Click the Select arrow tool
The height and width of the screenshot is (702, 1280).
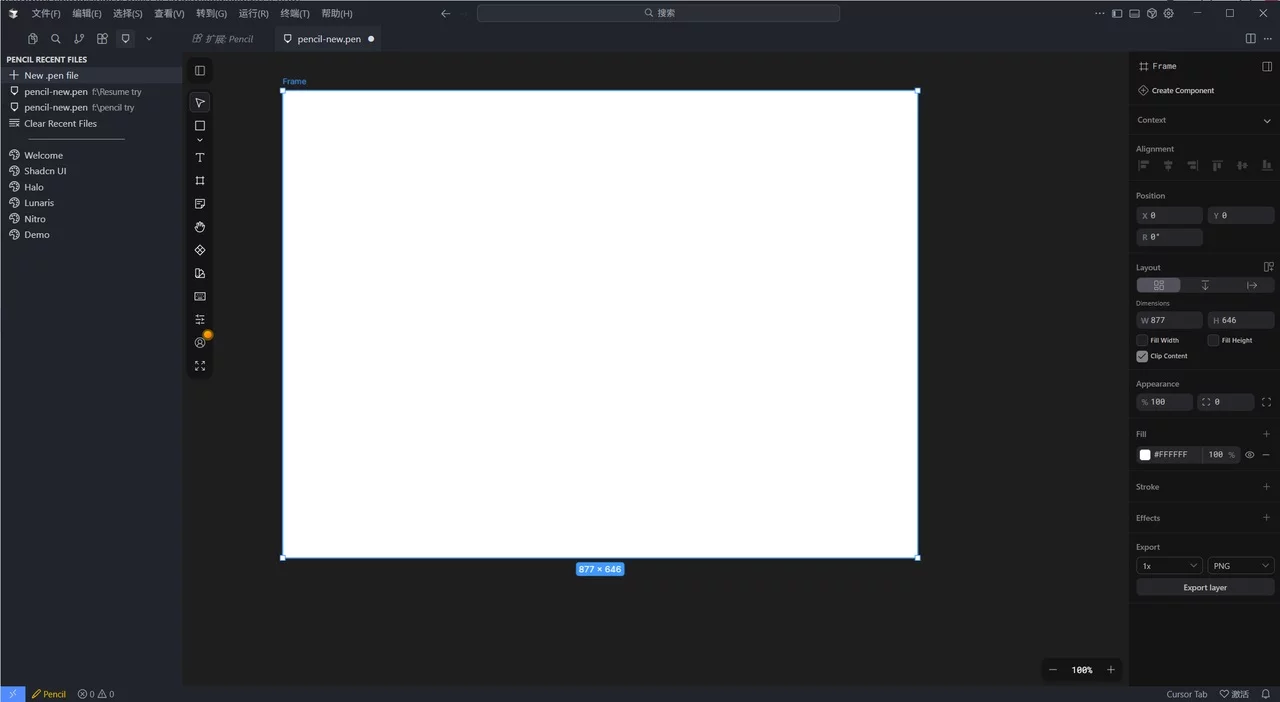click(200, 102)
